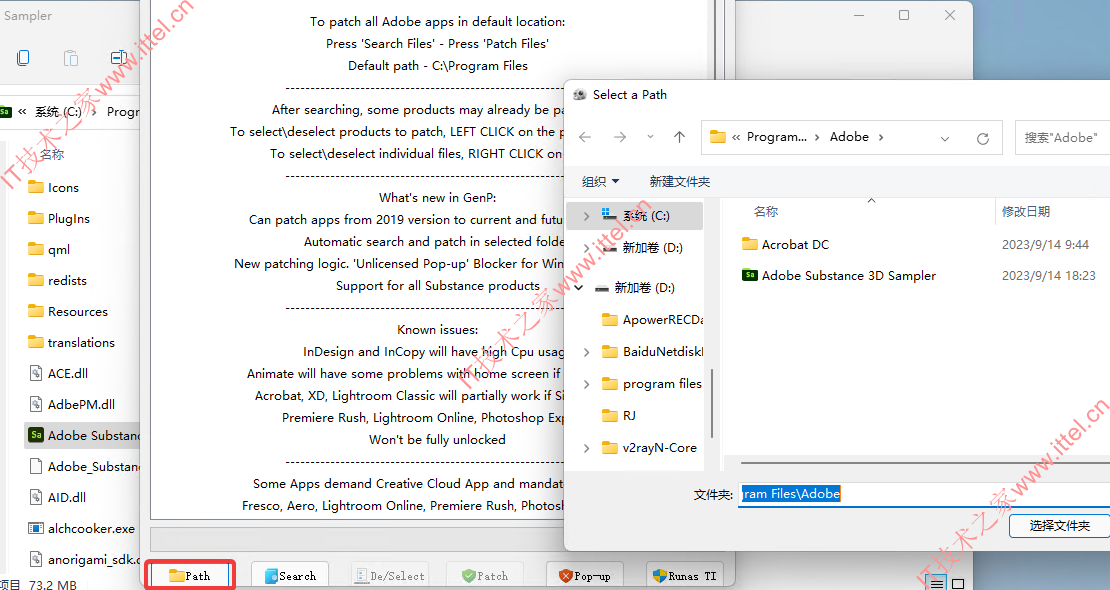
Task: Expand the 系统 (C:) tree node arrow
Action: coord(586,216)
